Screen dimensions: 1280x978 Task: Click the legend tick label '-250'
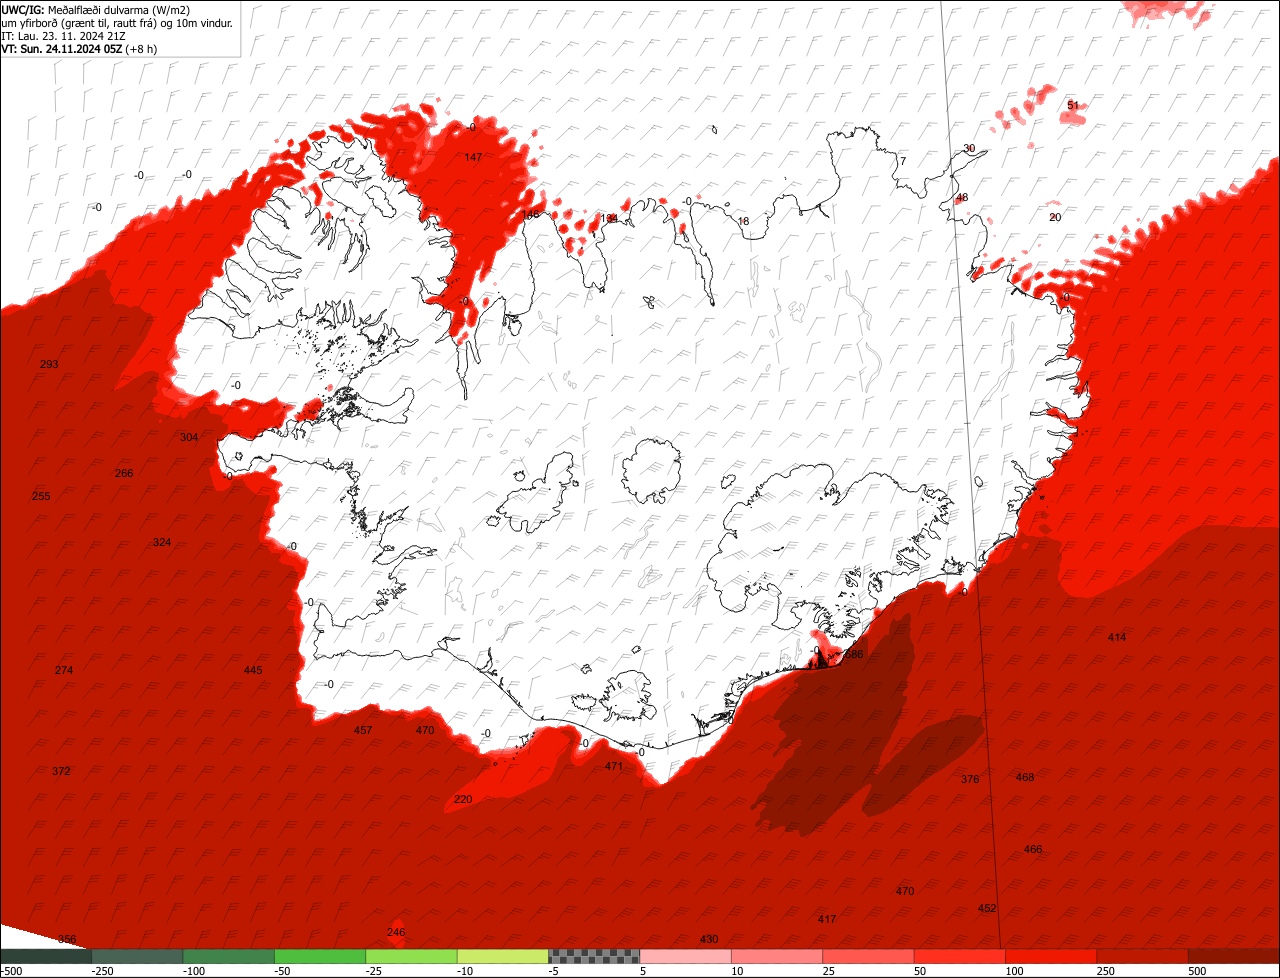point(101,971)
